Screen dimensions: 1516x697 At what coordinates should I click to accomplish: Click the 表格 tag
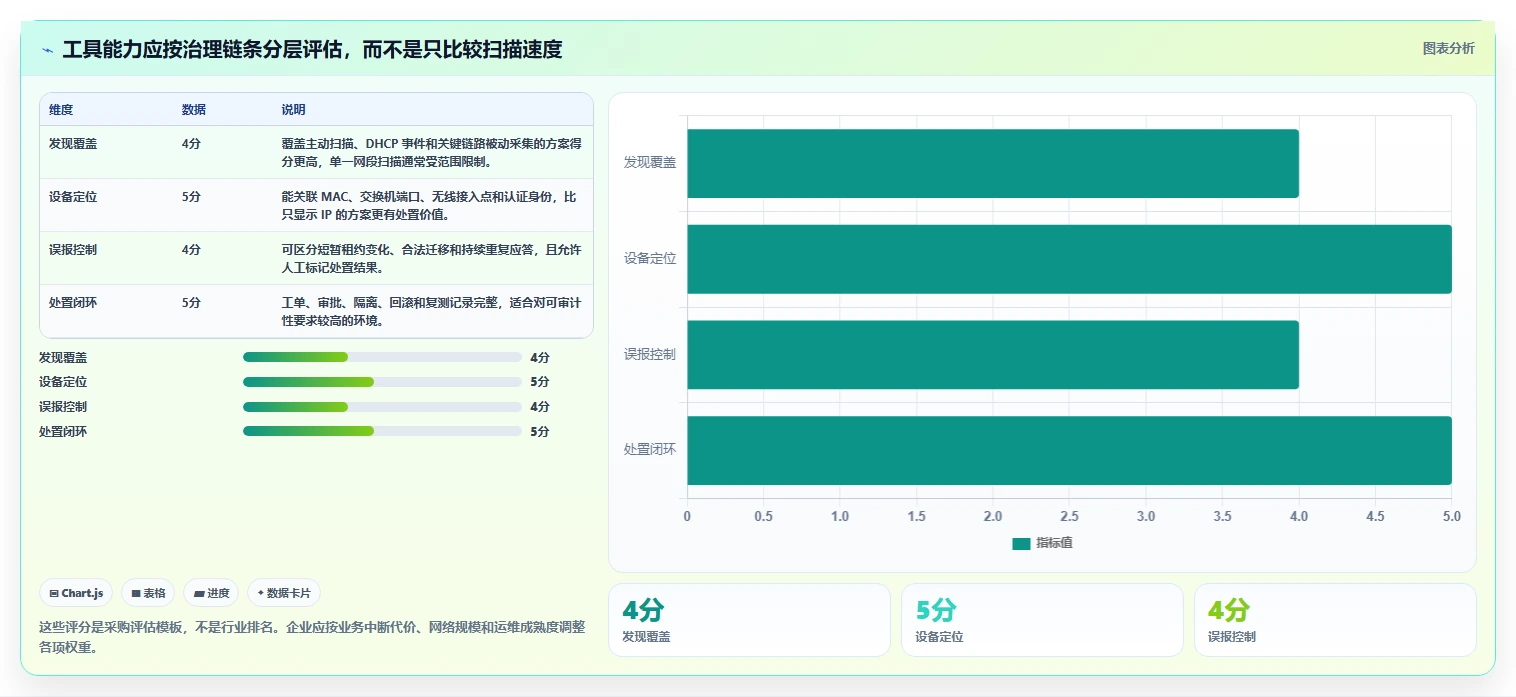coord(148,593)
